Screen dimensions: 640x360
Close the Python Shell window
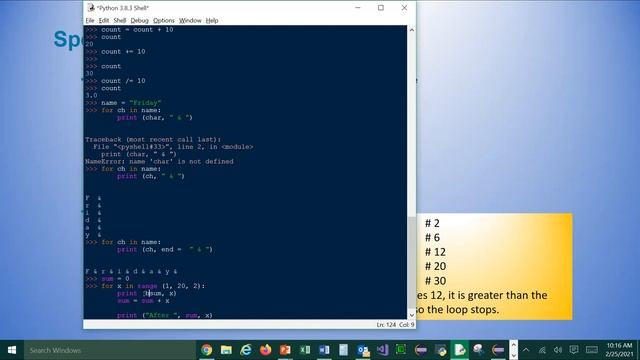(x=404, y=8)
